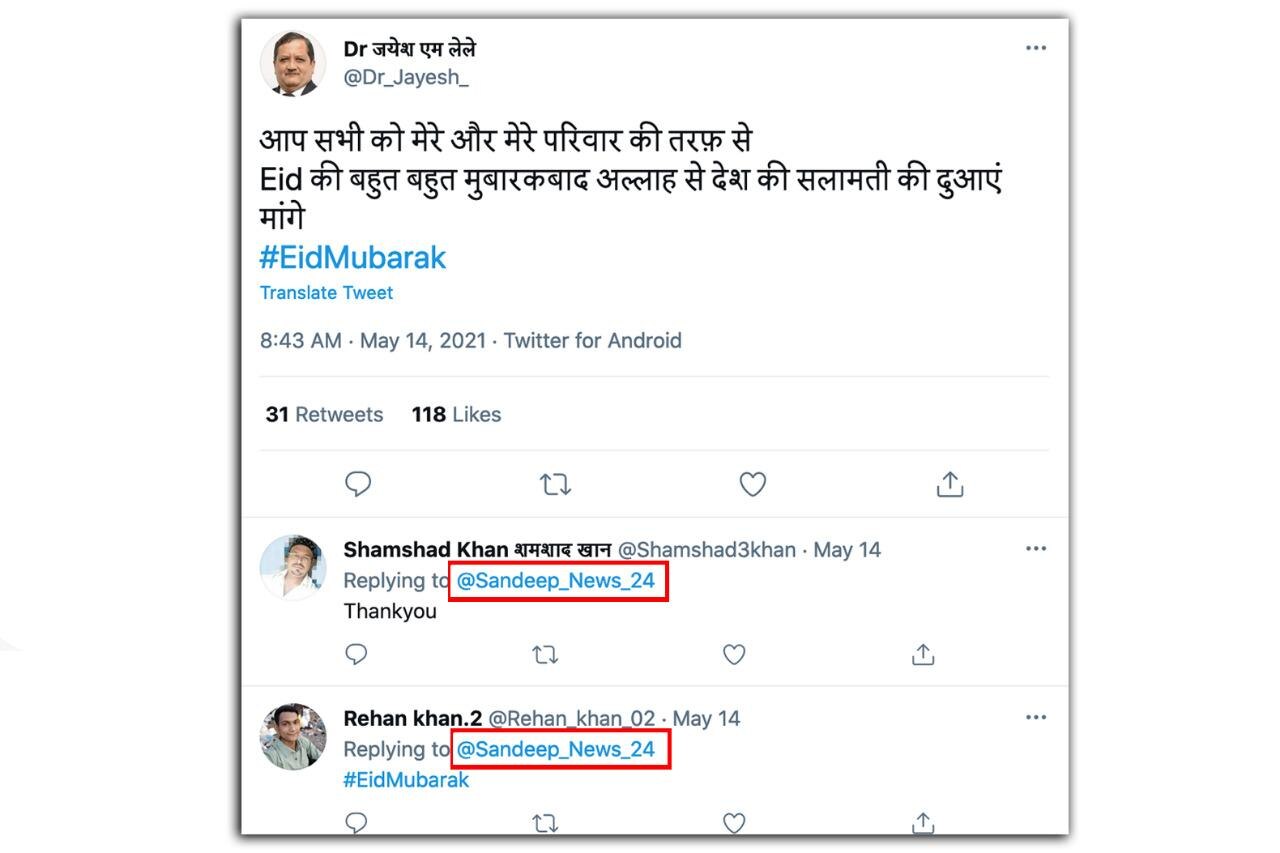Retweet Rehan khan.2's reply

click(x=545, y=823)
